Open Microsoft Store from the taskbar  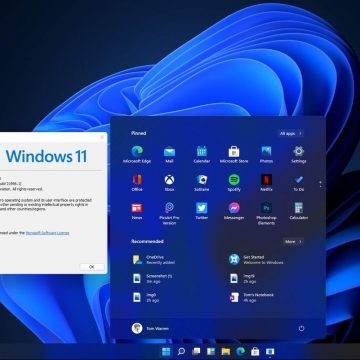255,351
